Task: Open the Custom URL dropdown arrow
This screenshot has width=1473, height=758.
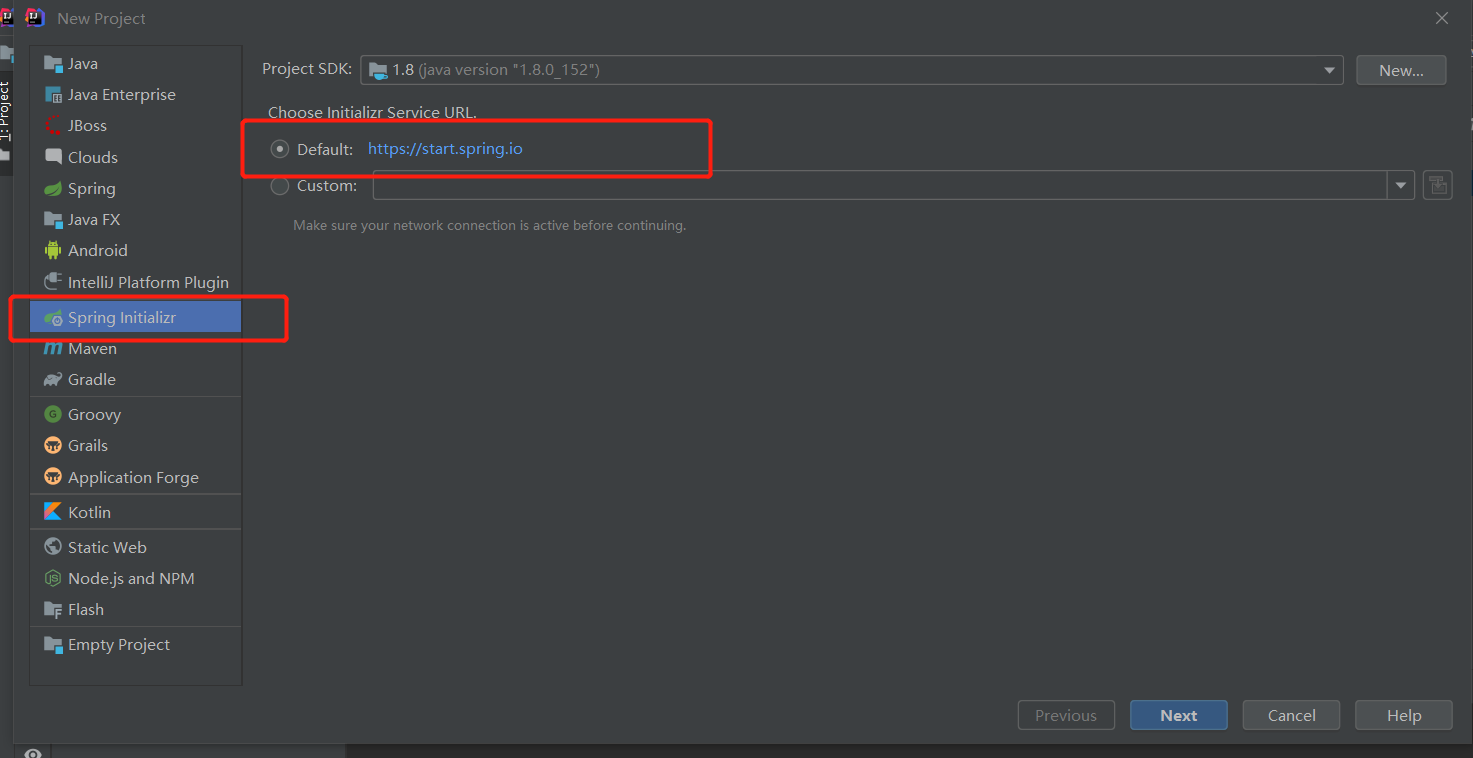Action: [1400, 185]
